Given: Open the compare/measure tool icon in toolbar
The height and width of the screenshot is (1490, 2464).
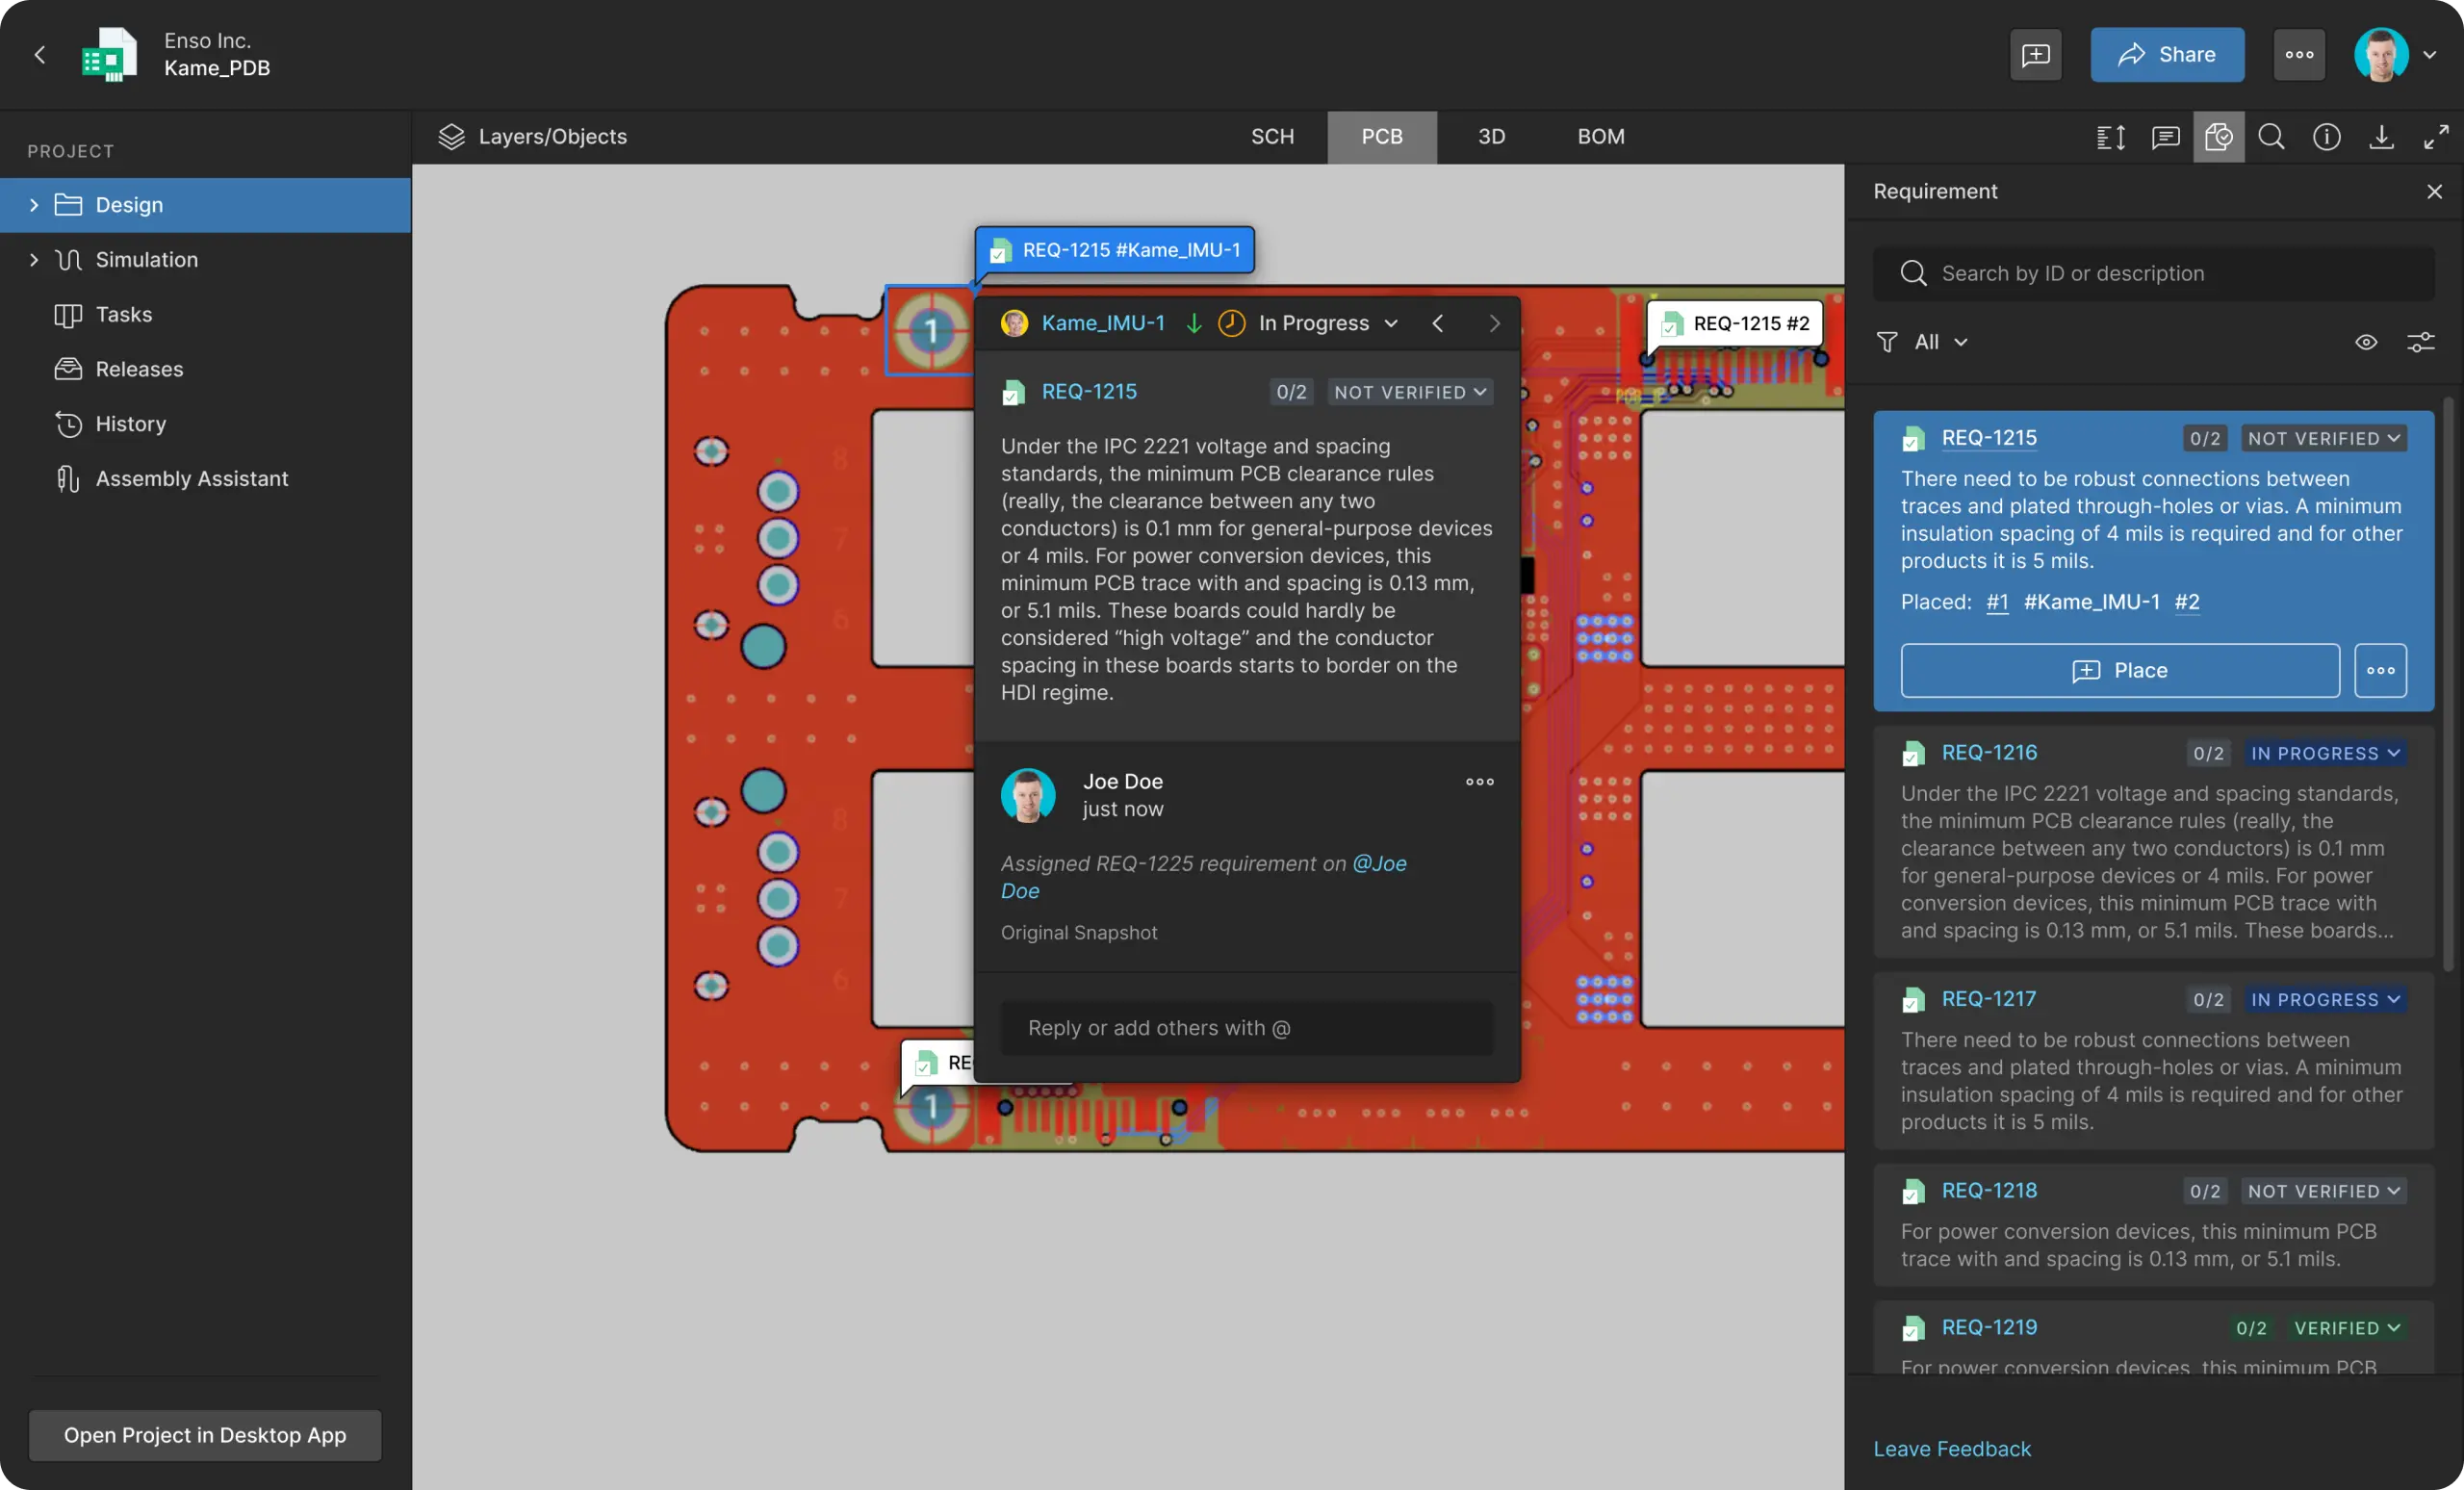Looking at the screenshot, I should click(x=2111, y=137).
